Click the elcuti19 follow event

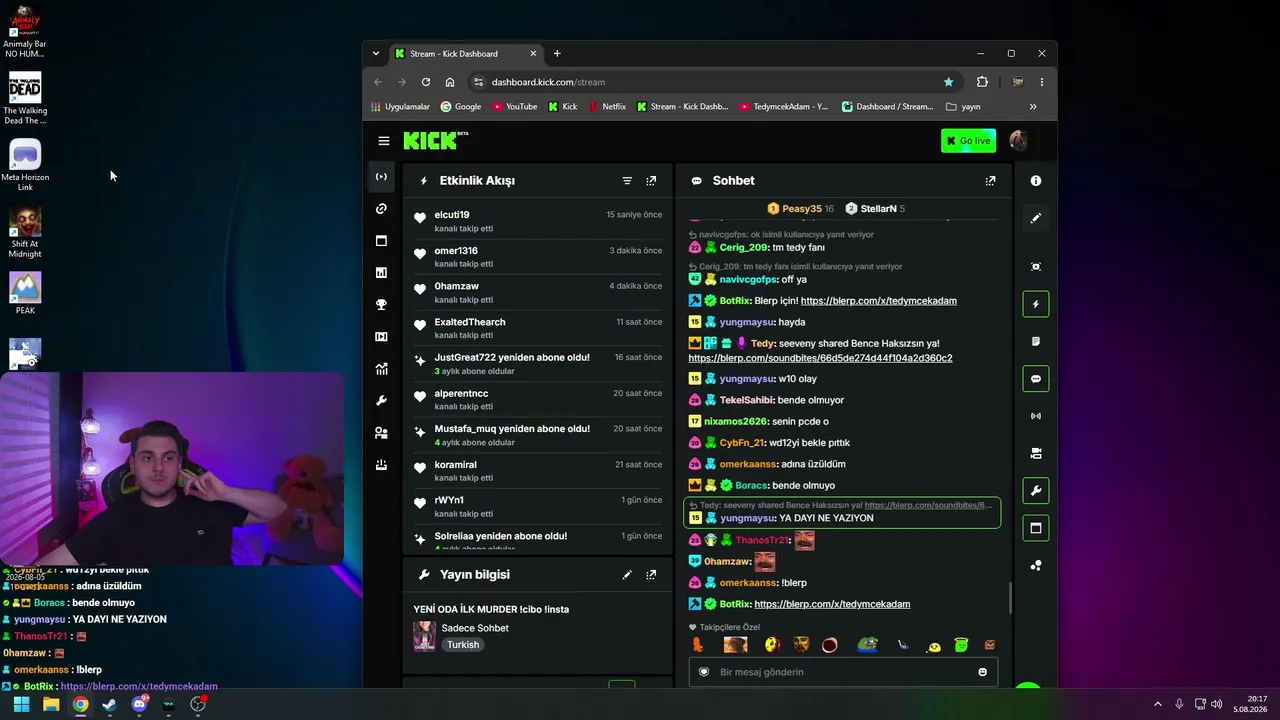point(538,221)
